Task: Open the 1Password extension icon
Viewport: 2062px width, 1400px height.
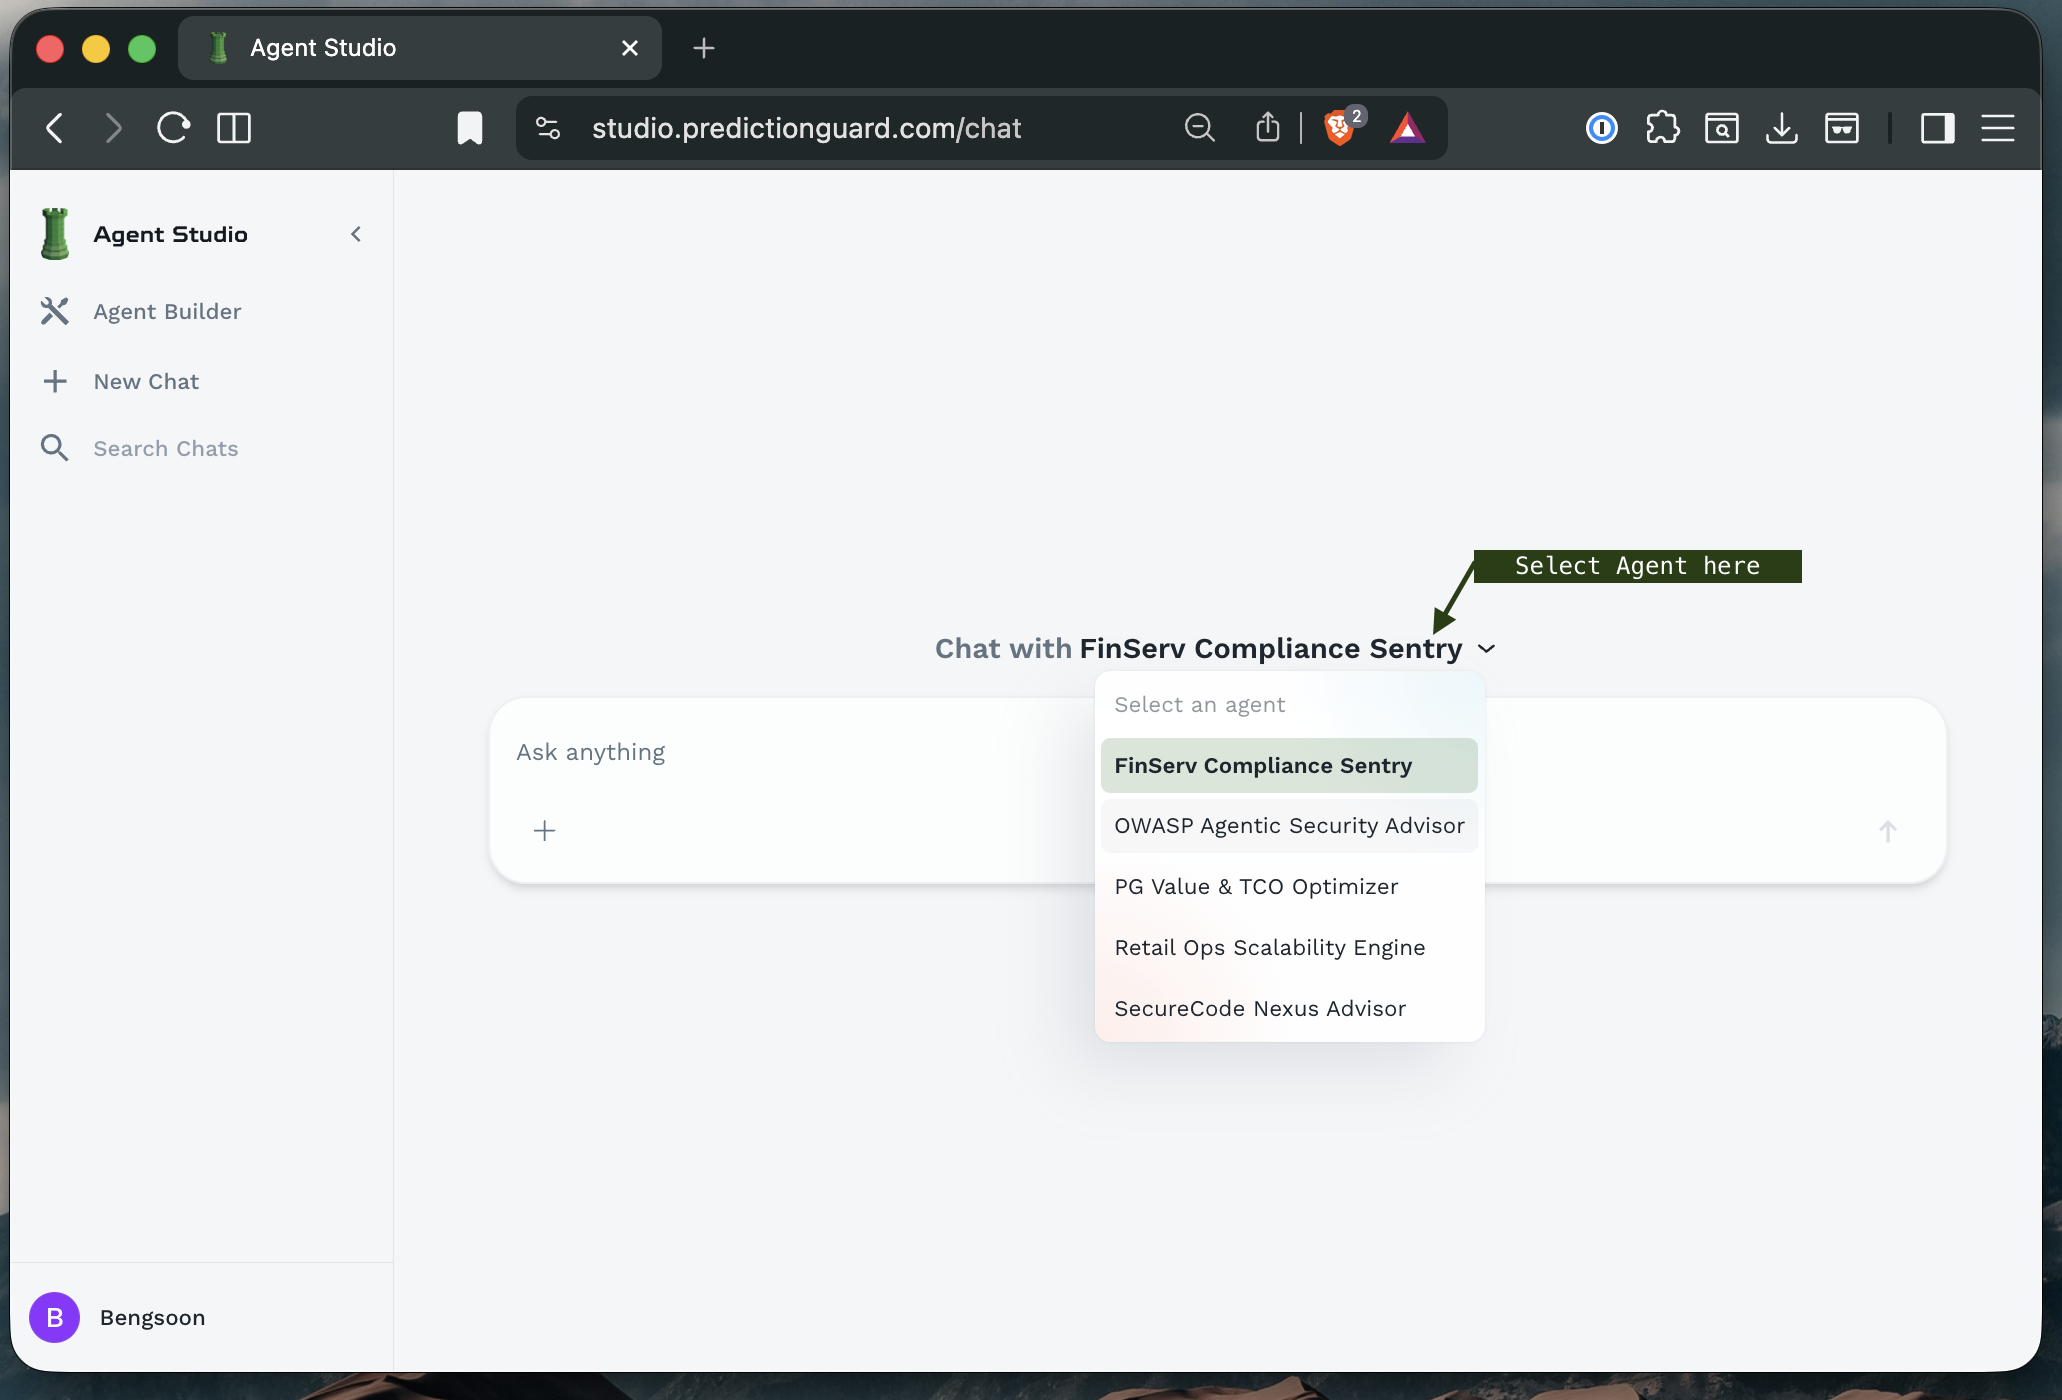Action: (1601, 128)
